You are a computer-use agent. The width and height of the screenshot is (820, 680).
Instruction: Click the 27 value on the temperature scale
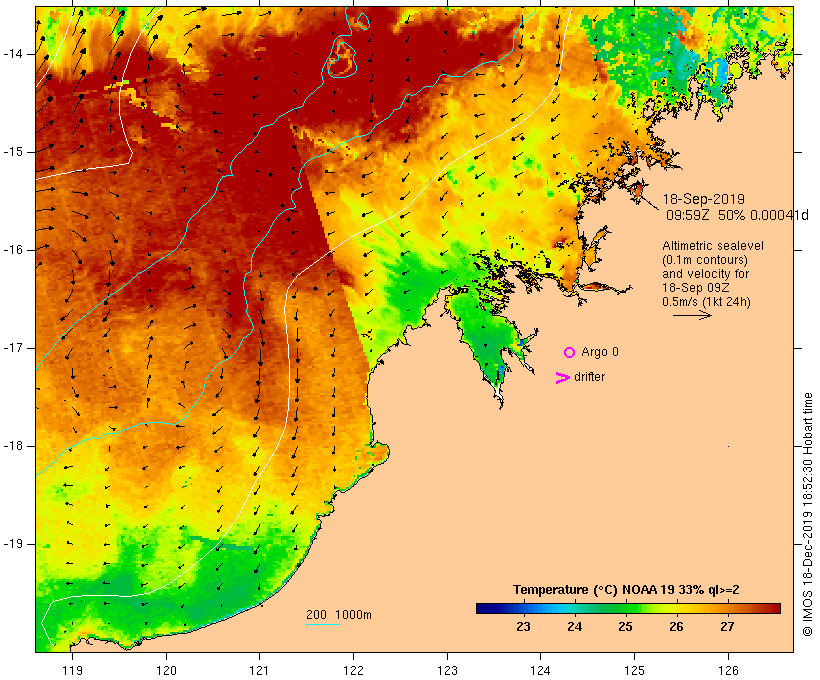tap(727, 627)
